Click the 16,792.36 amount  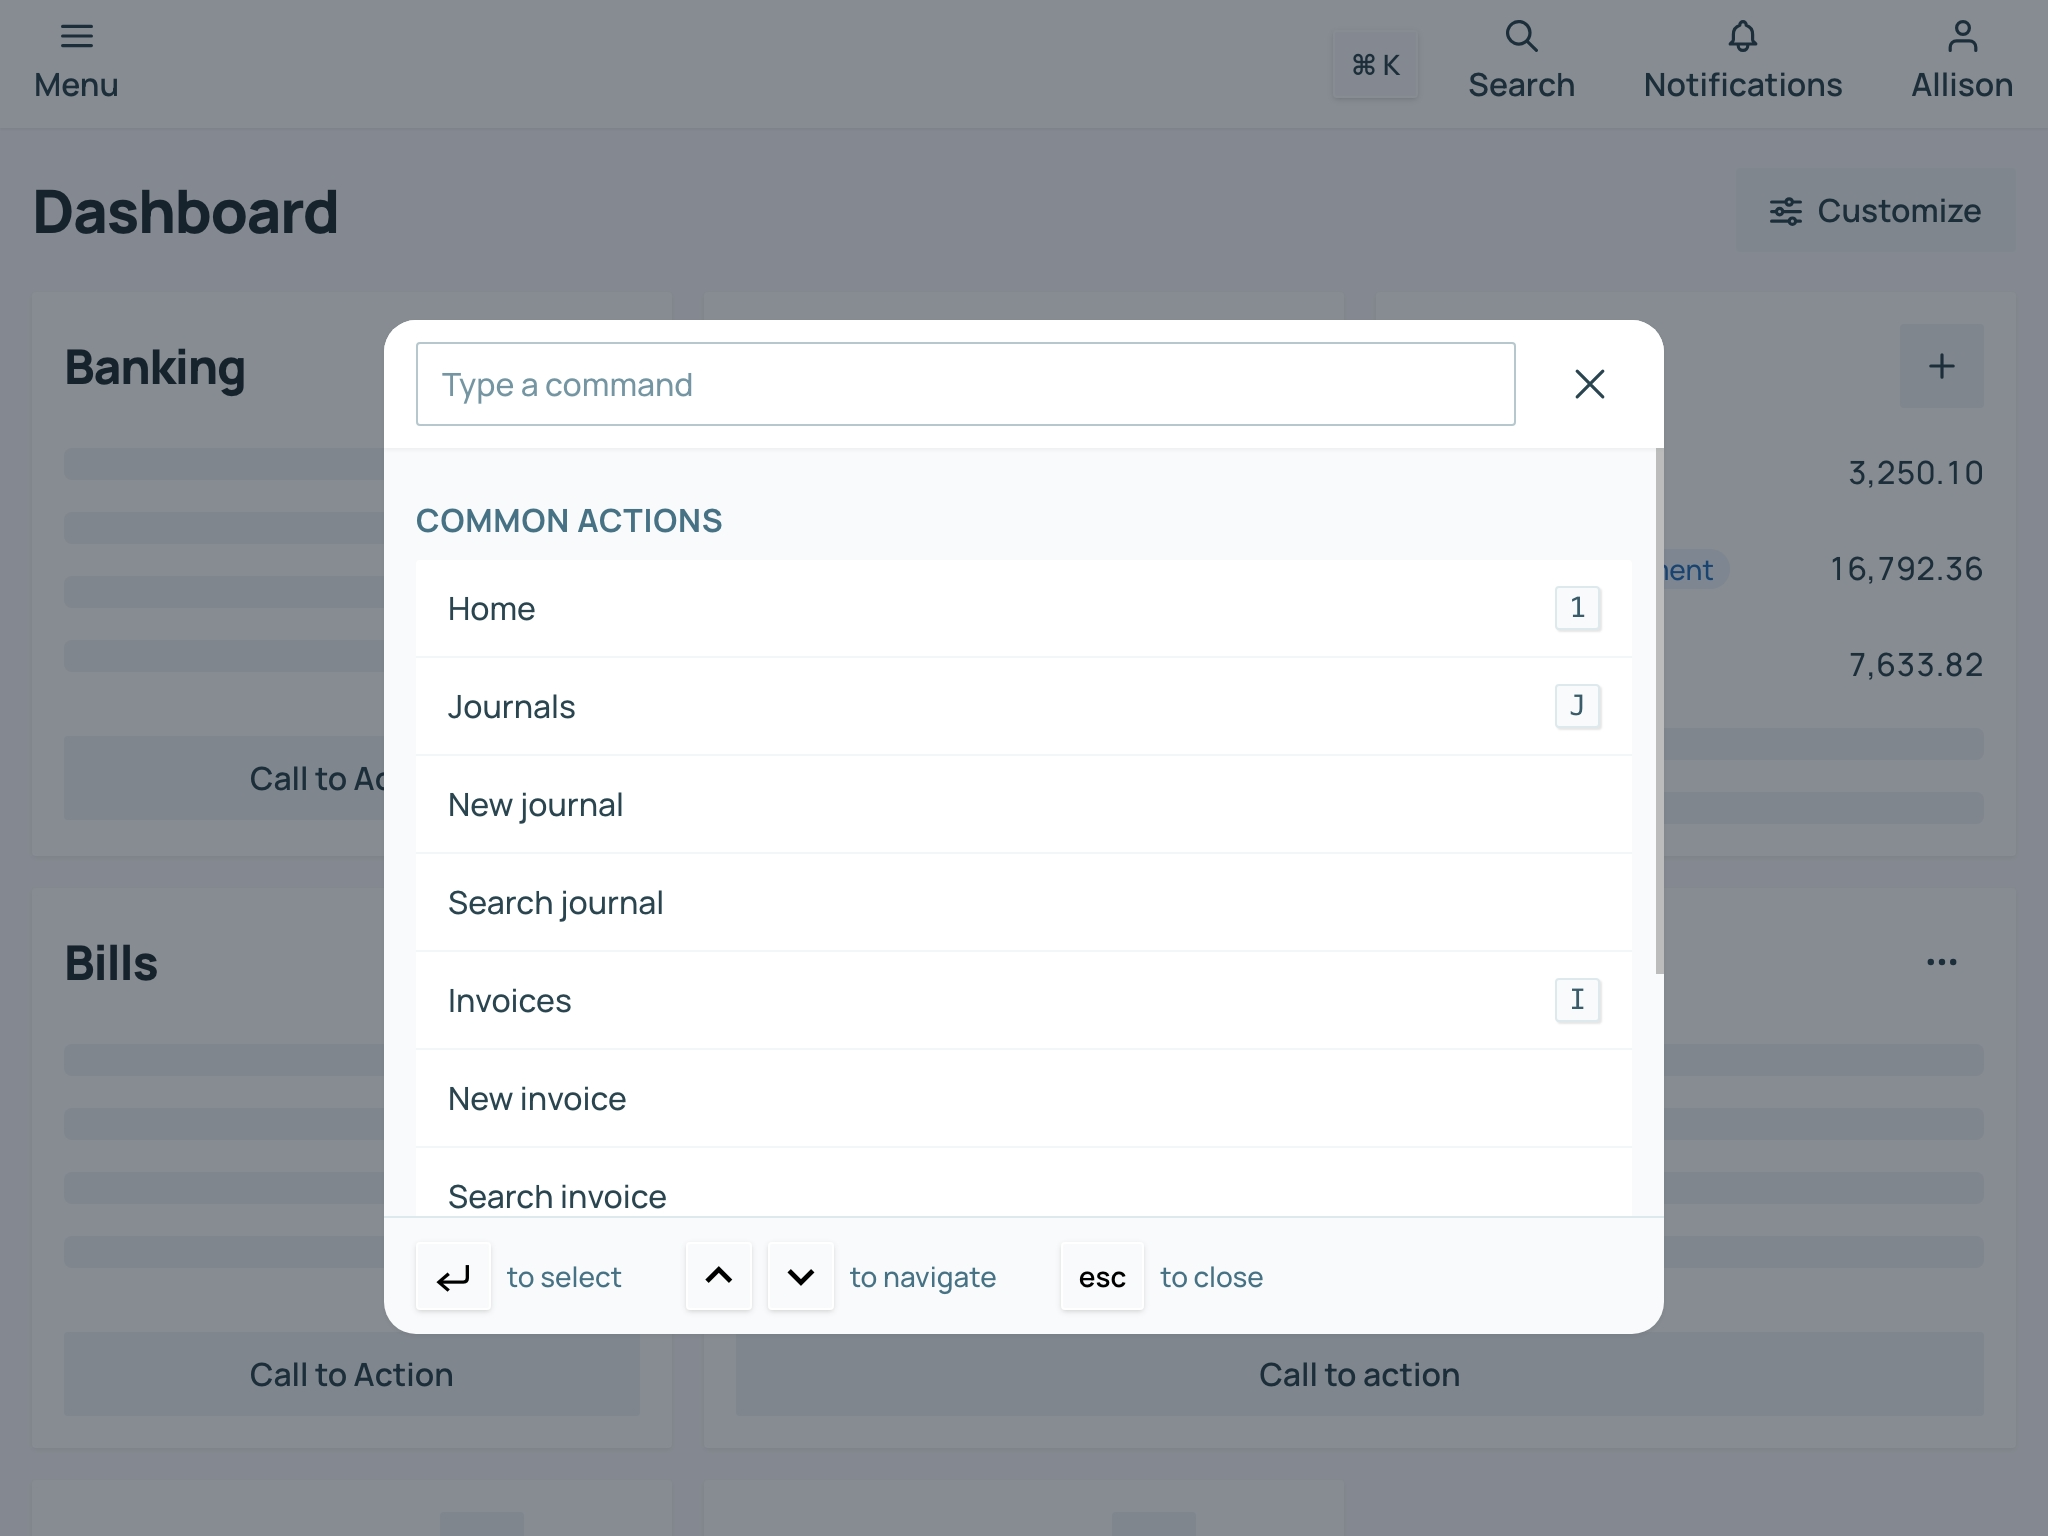(1906, 569)
